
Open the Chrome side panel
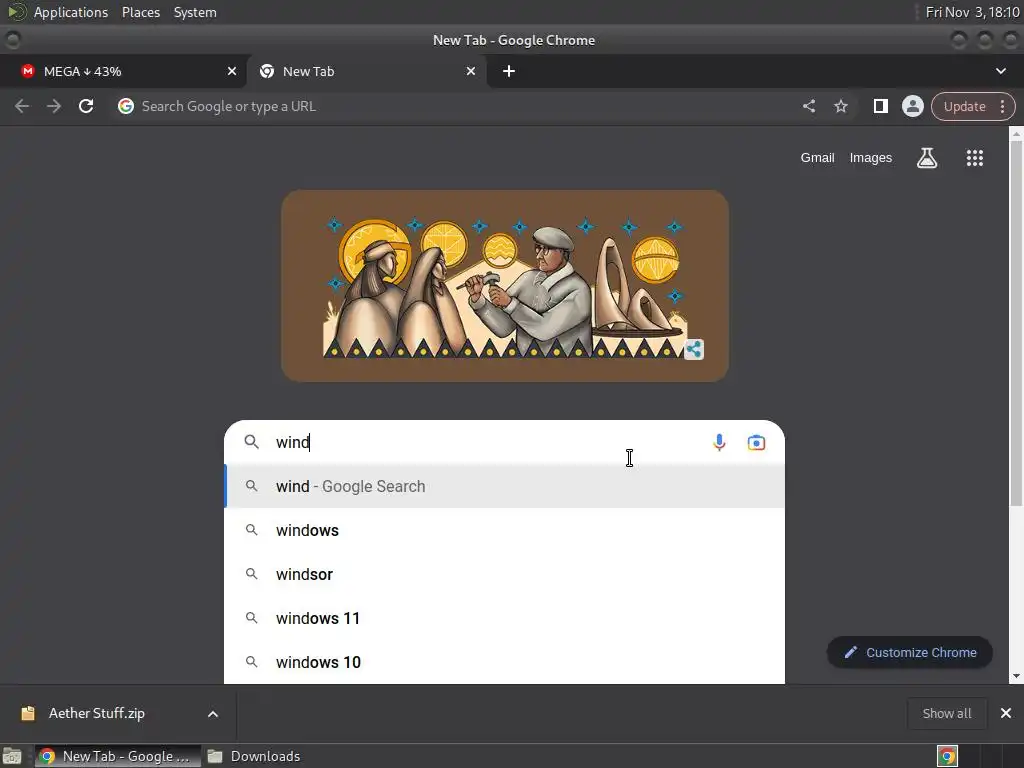pos(880,106)
